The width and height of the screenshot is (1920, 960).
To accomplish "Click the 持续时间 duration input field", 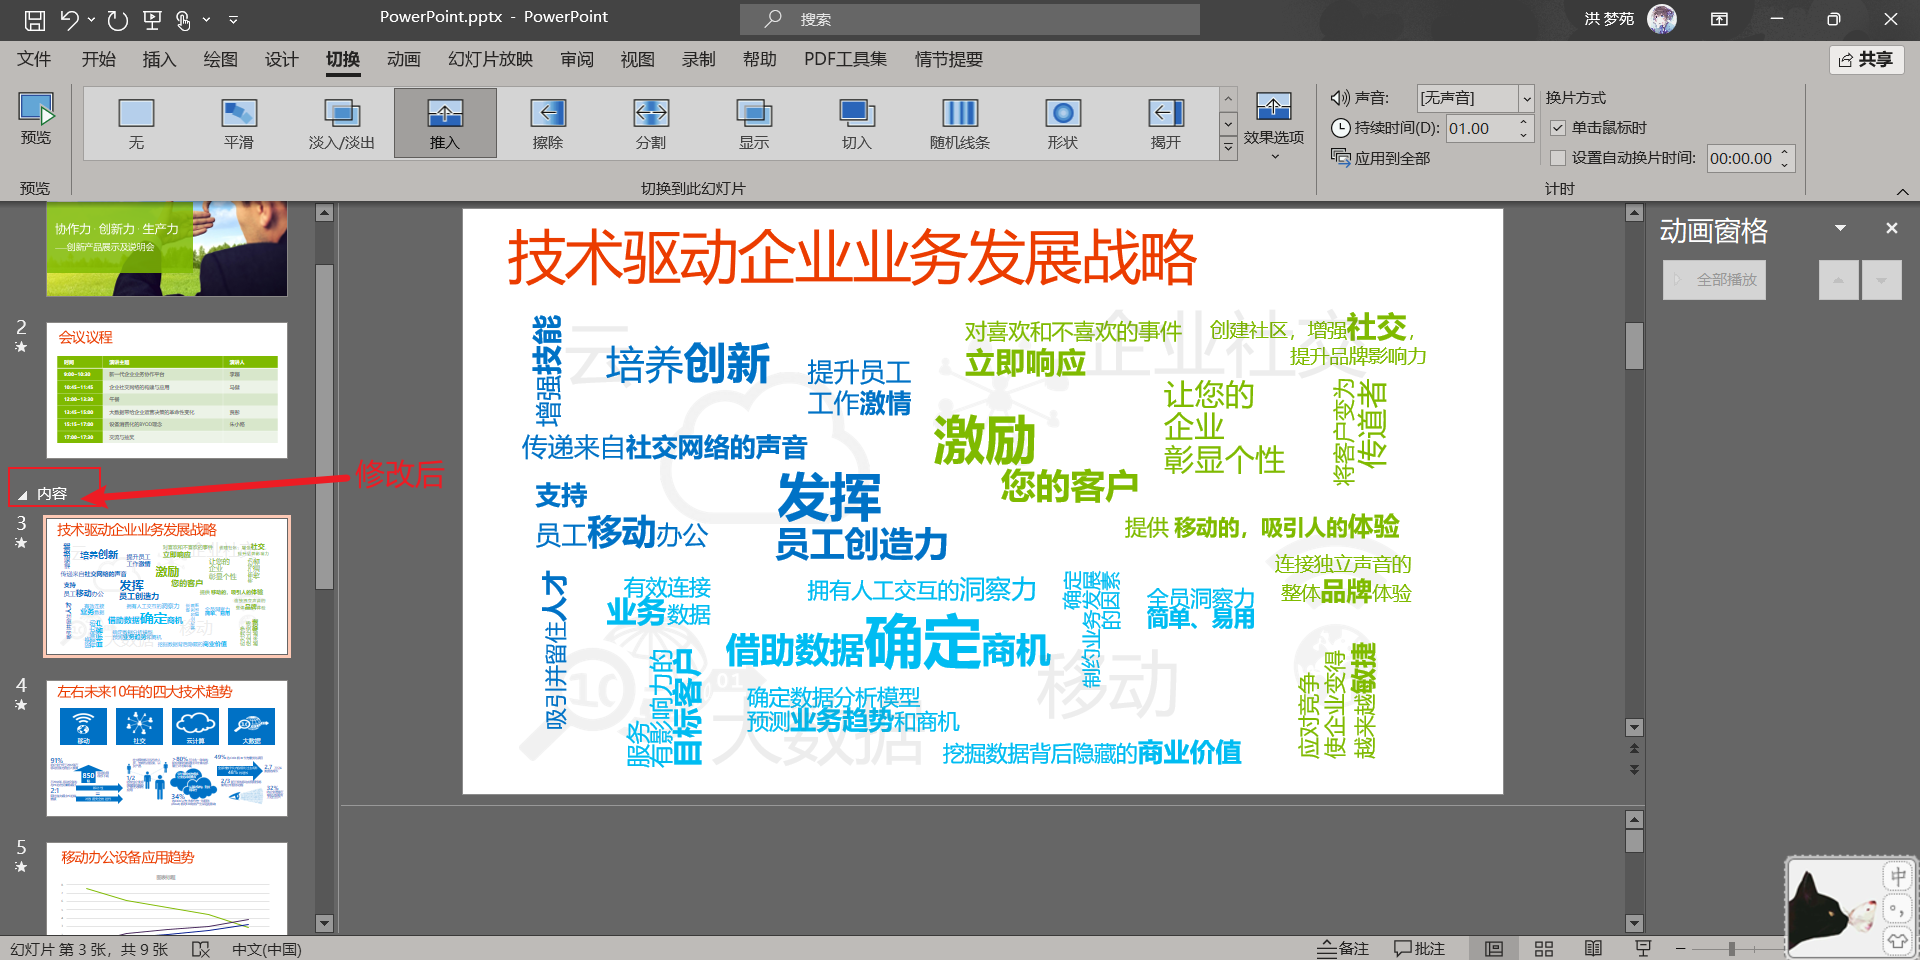I will 1480,128.
